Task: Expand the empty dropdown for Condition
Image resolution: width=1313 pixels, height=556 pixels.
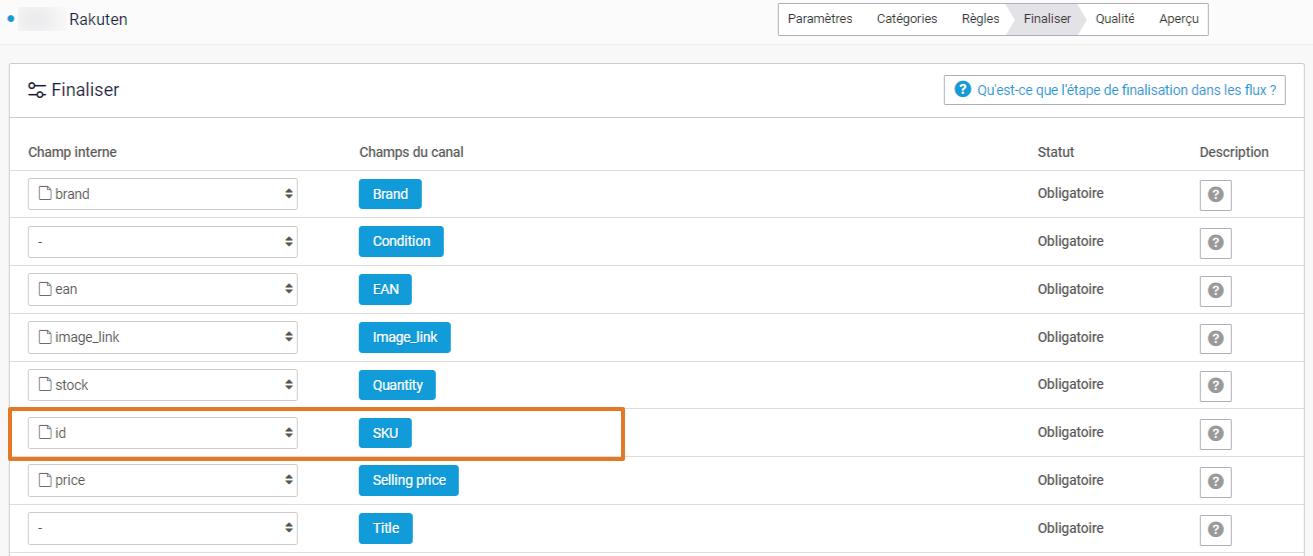Action: pyautogui.click(x=162, y=242)
